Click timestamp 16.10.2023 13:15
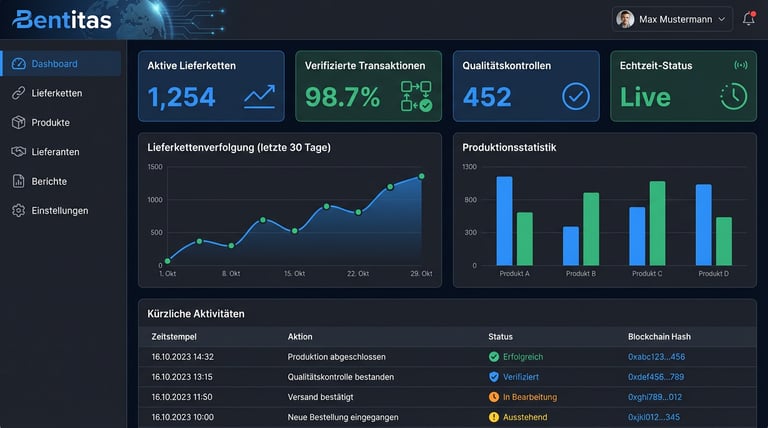Viewport: 768px width, 428px height. pyautogui.click(x=182, y=377)
